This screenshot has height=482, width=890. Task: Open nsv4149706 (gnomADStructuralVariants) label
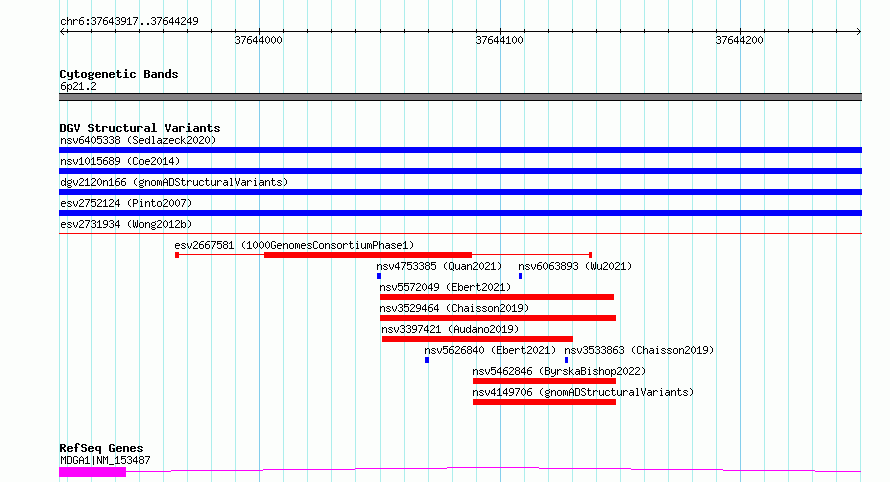[x=583, y=392]
